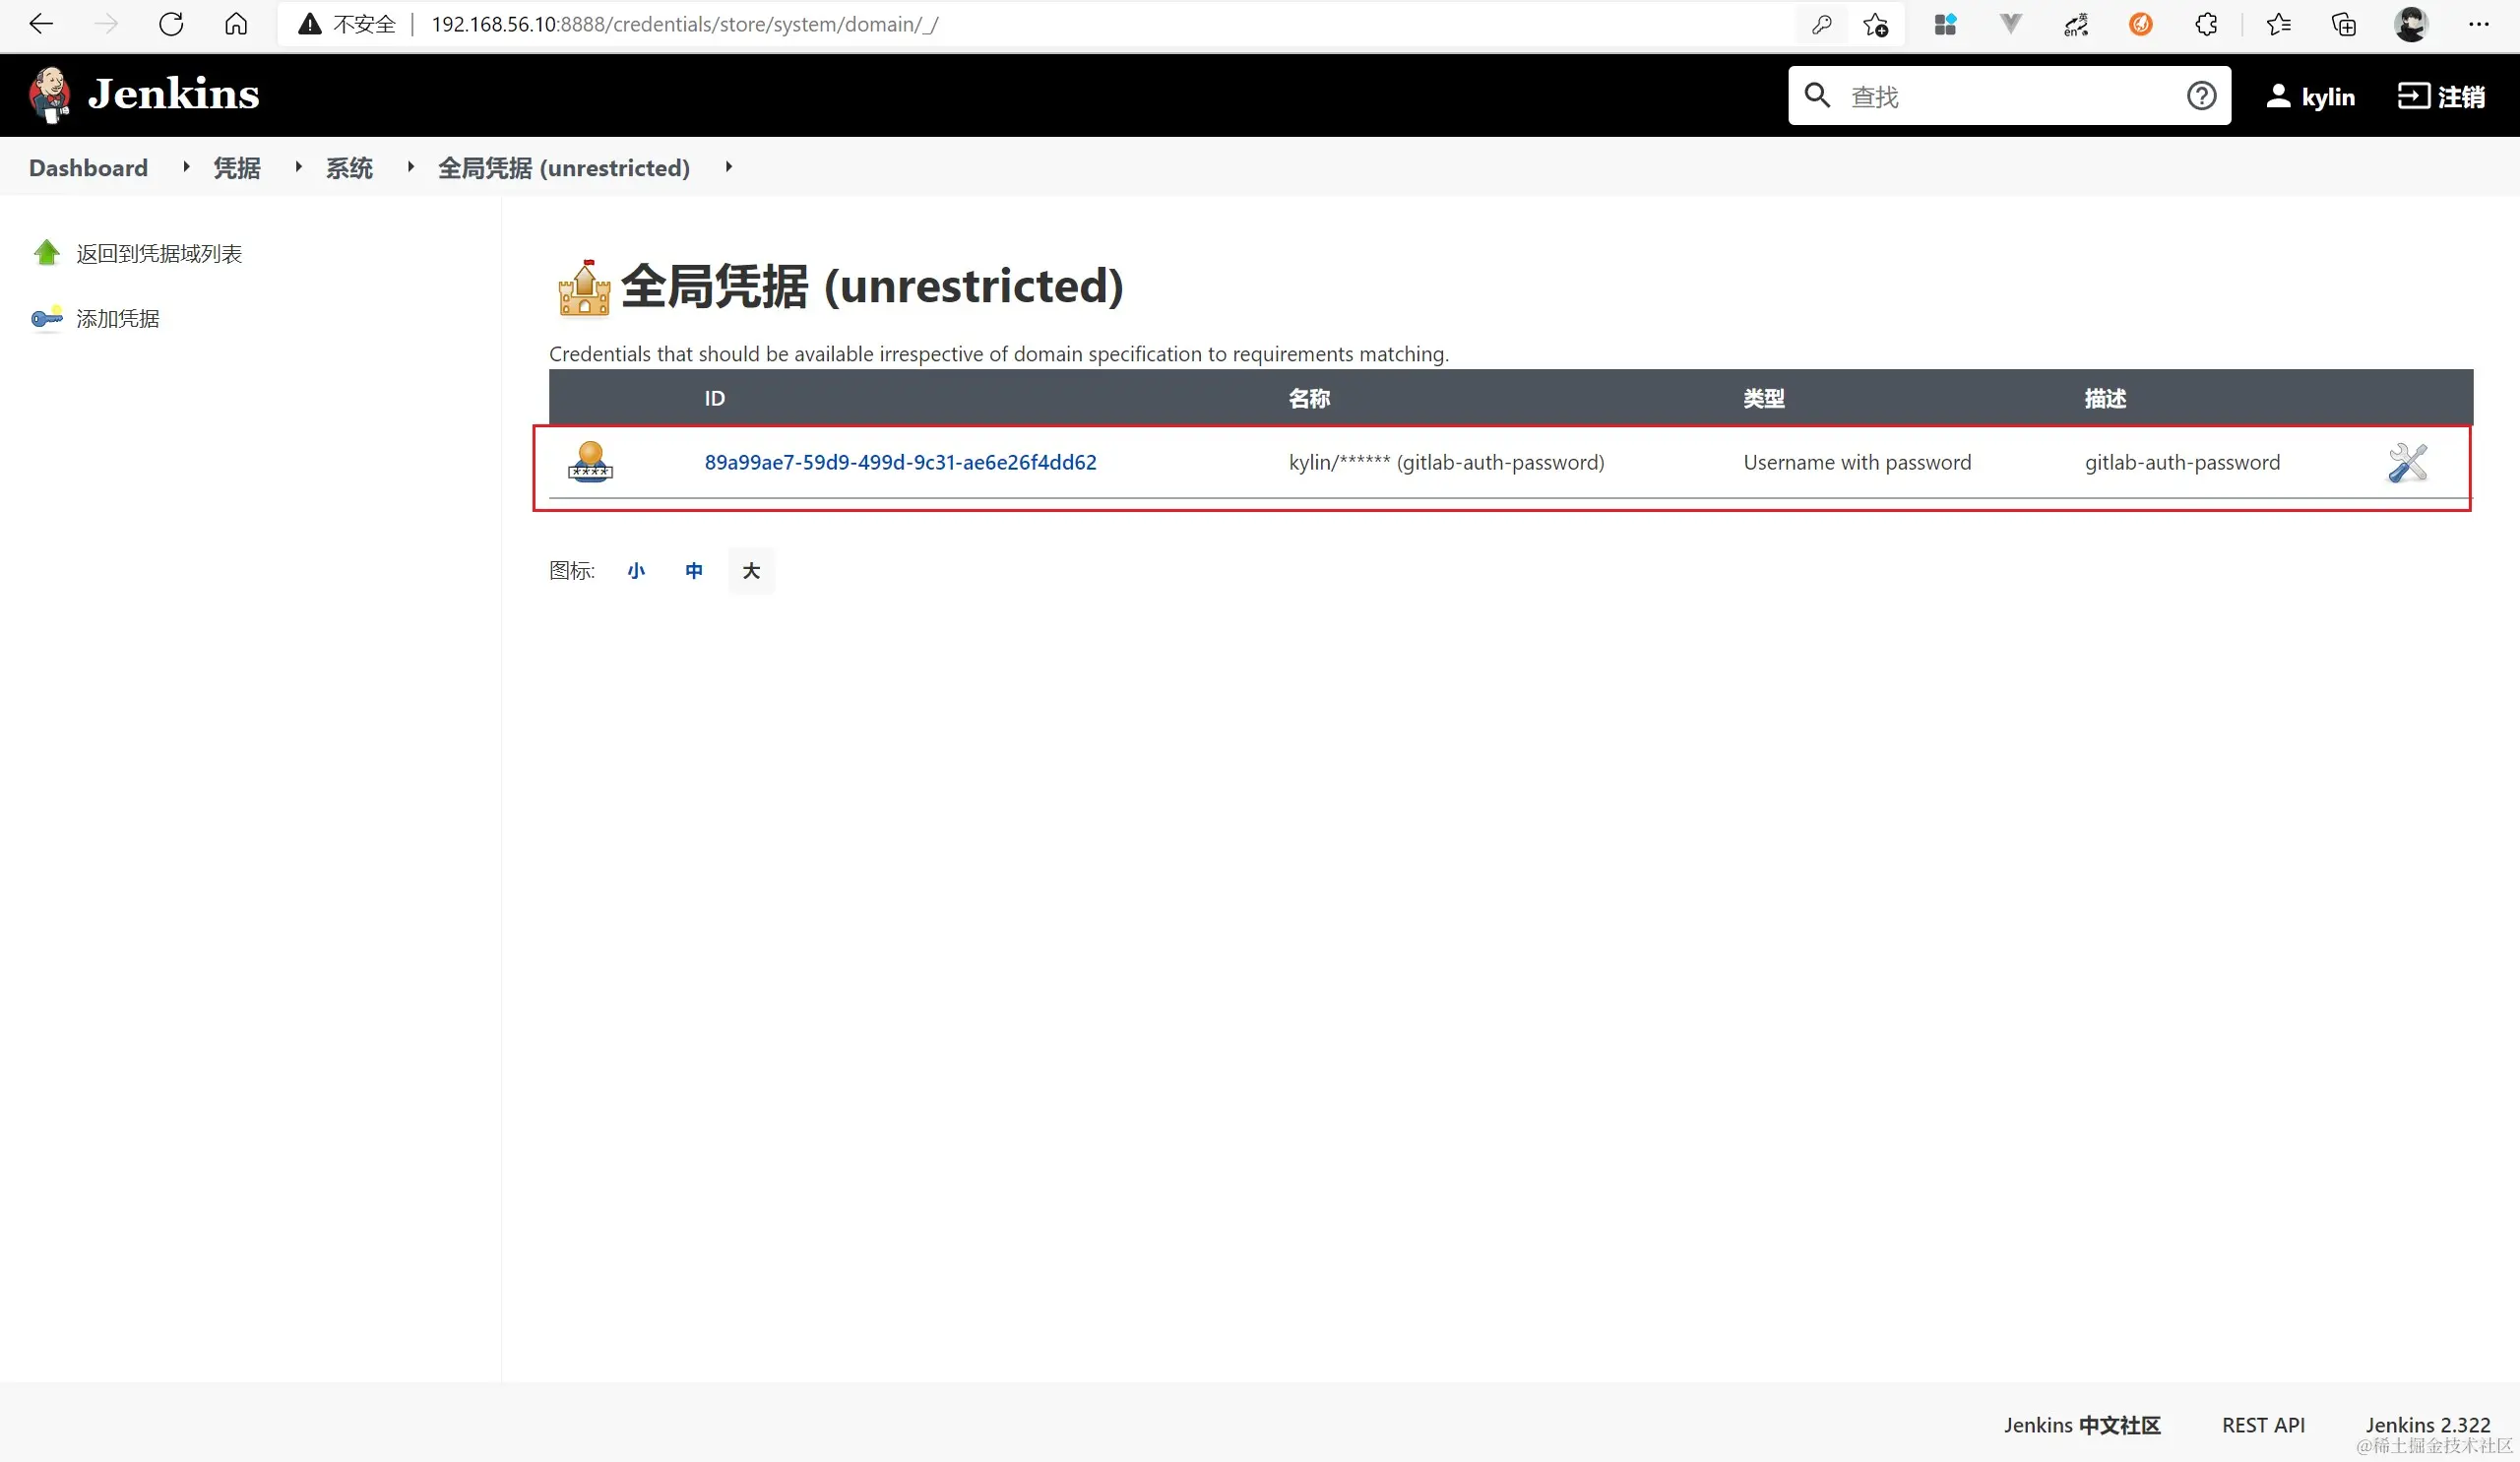
Task: Click the Jenkins butler logo
Action: pyautogui.click(x=49, y=95)
